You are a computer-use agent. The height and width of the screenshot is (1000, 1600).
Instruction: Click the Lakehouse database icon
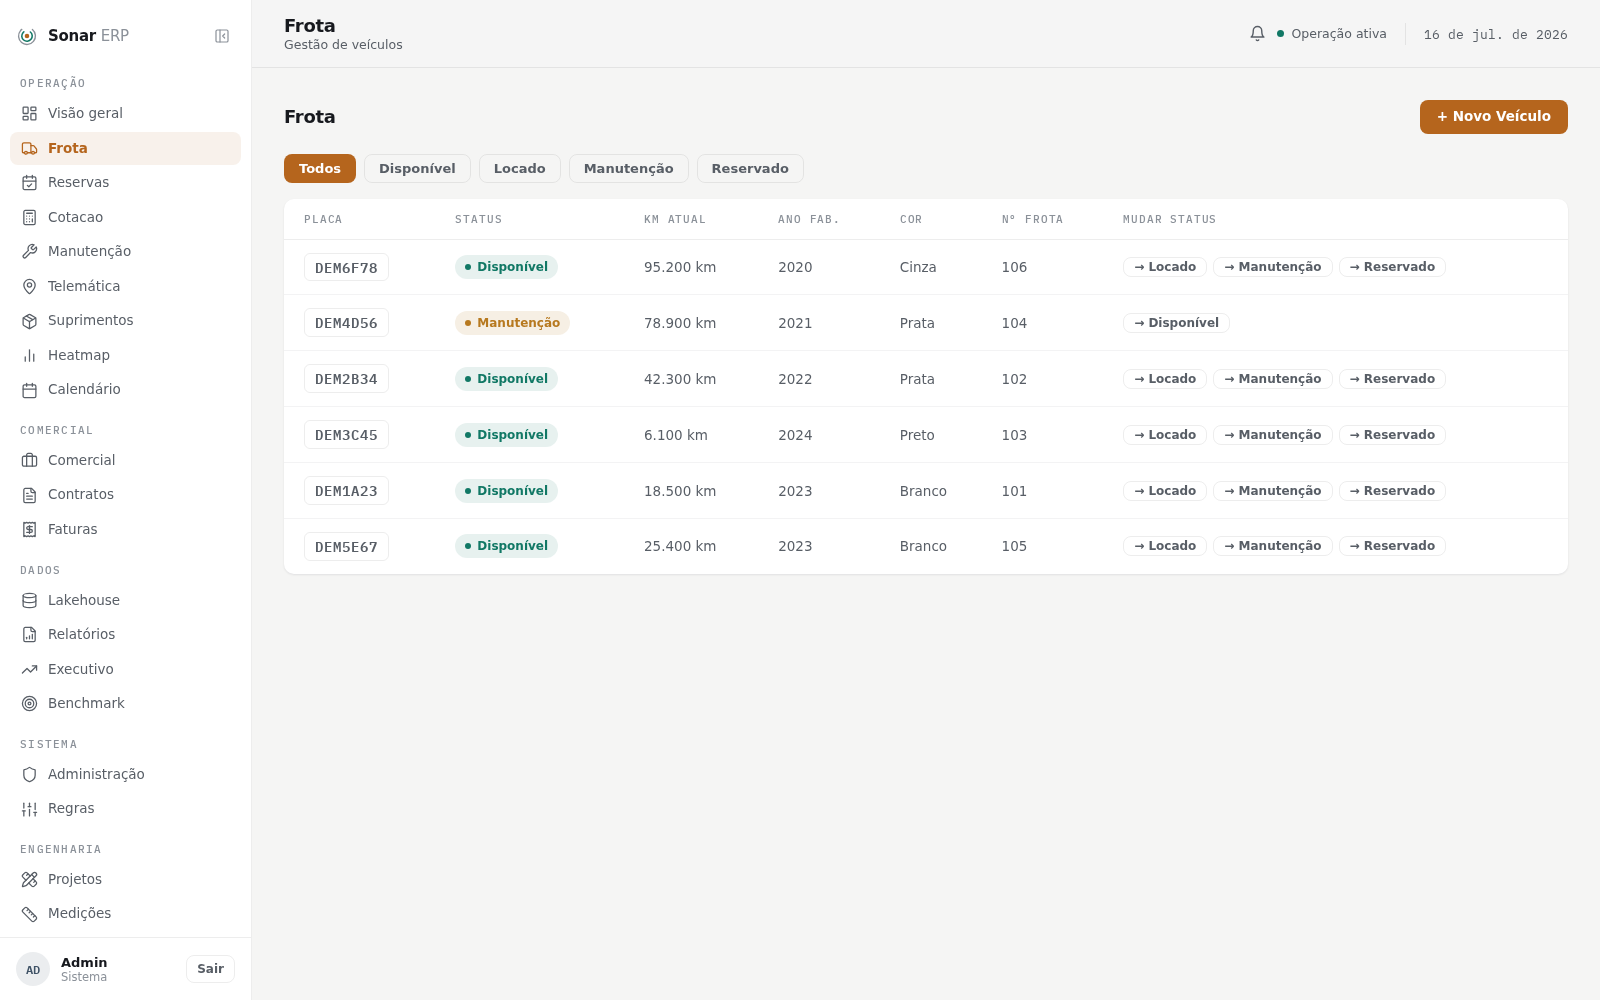(x=30, y=600)
